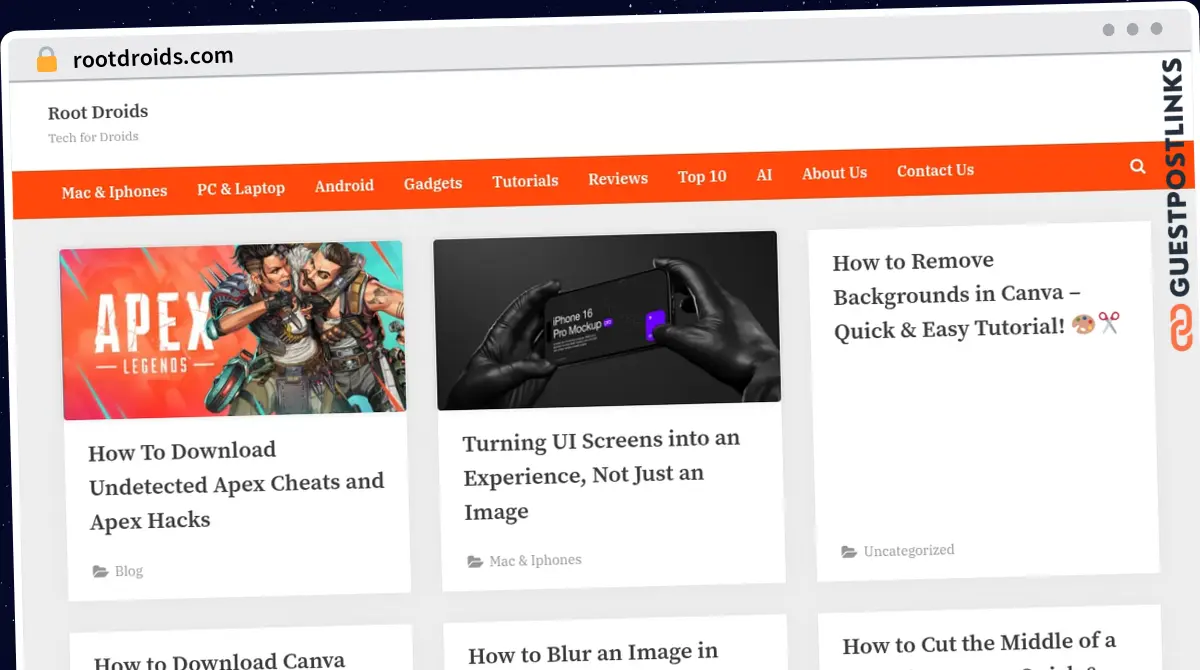This screenshot has height=670, width=1200.
Task: Open the Top 10 menu item
Action: coord(701,176)
